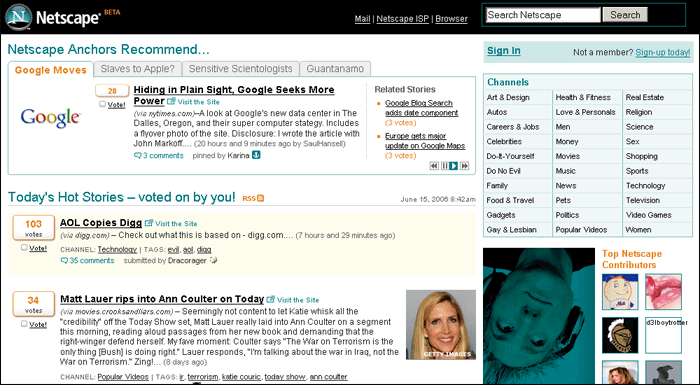This screenshot has height=385, width=700.
Task: Open the Mail link in the header
Action: tap(362, 19)
